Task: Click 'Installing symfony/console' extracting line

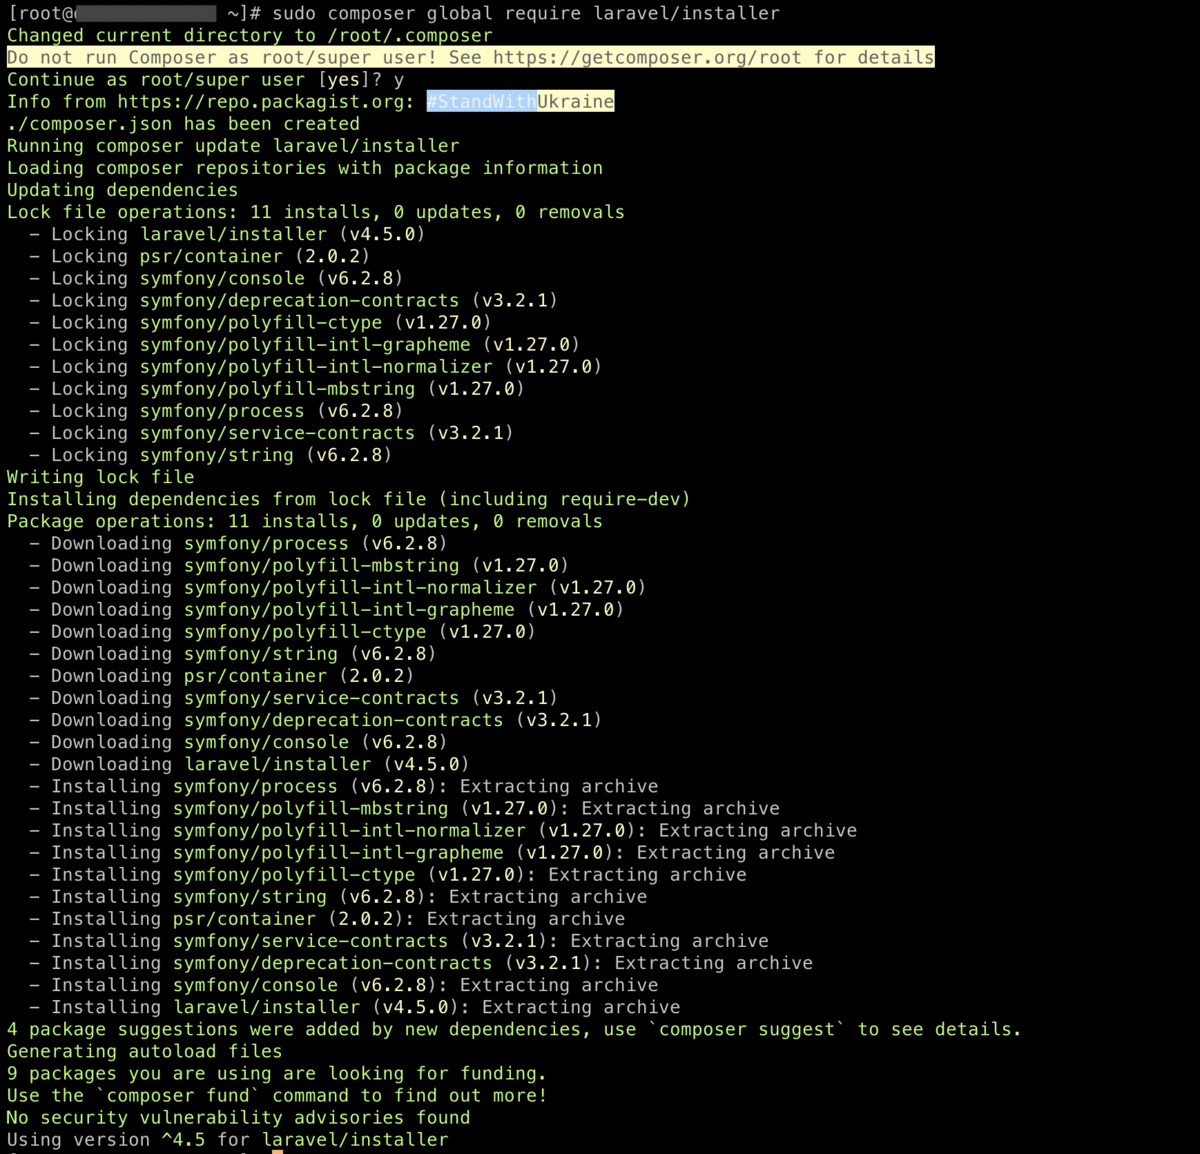Action: [344, 984]
